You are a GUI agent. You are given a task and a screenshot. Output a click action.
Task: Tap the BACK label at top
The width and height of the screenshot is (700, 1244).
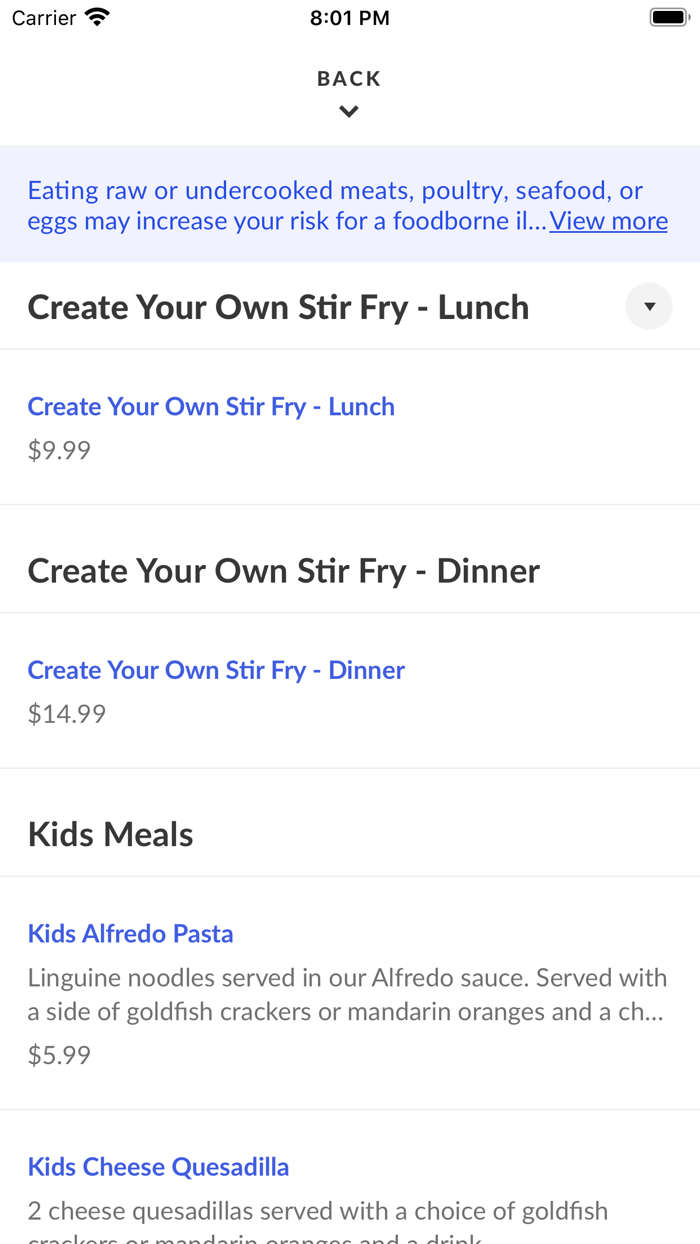(349, 79)
